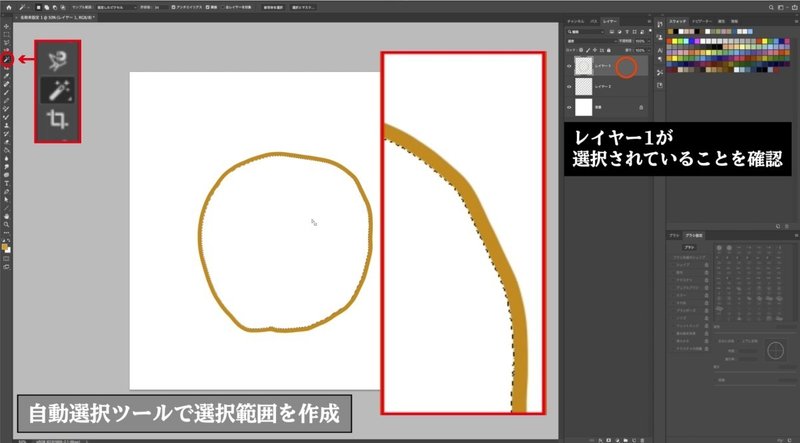Open the layer filter kind dropdown

tap(586, 32)
